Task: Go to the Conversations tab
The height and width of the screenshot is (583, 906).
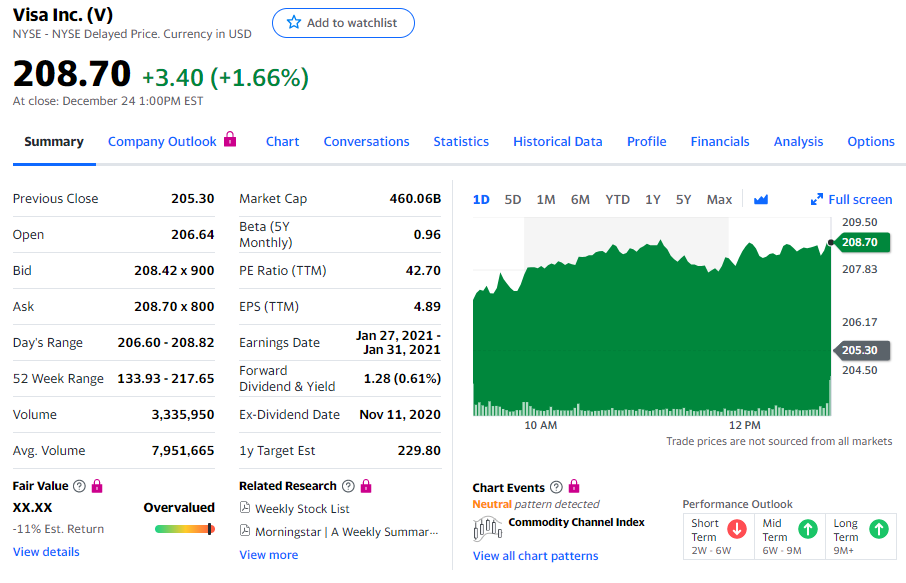Action: pyautogui.click(x=366, y=142)
